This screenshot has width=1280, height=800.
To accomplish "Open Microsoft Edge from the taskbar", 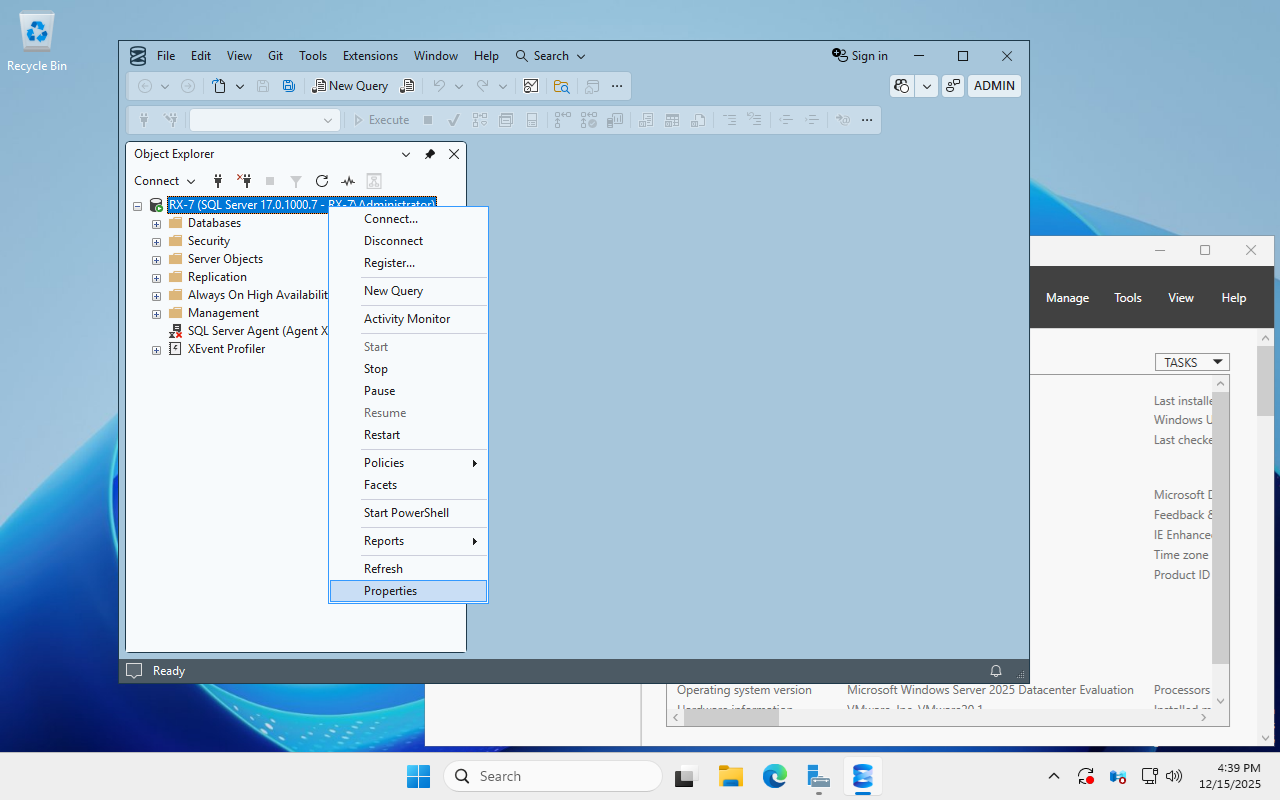I will coord(775,776).
